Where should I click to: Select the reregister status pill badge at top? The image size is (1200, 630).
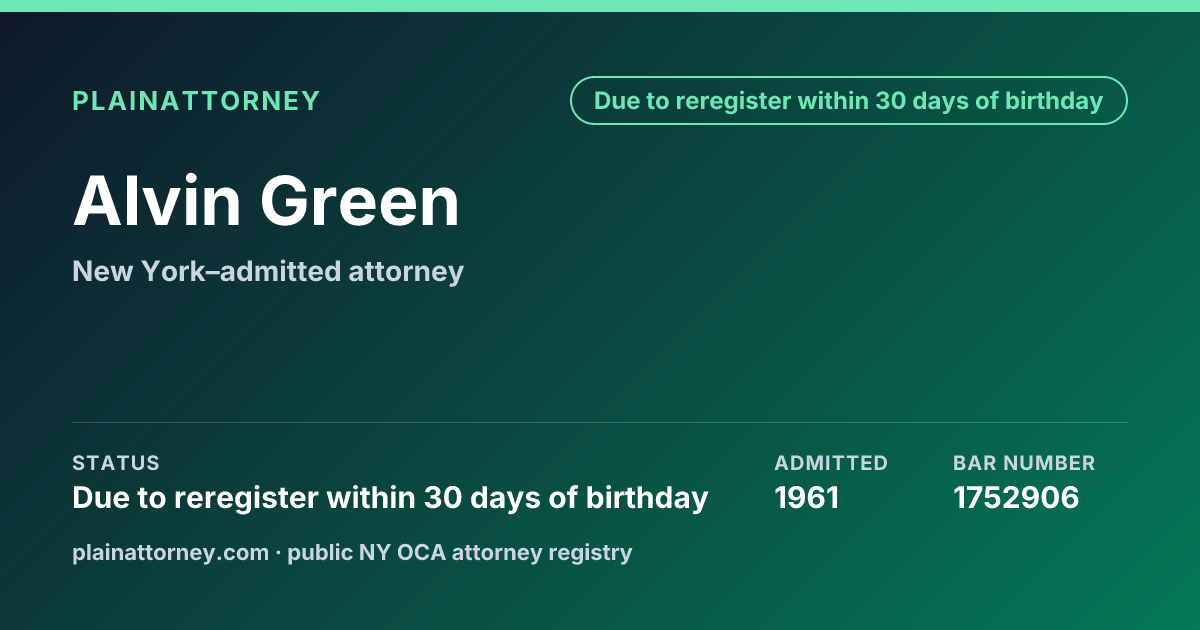click(x=849, y=101)
